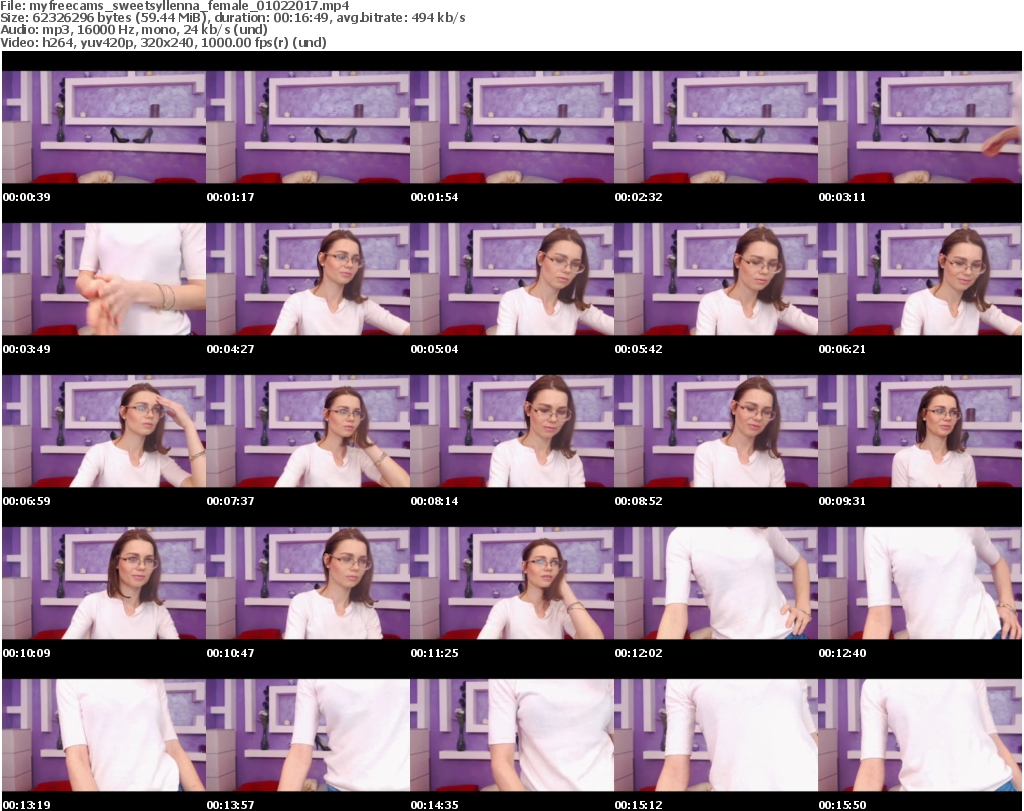This screenshot has width=1024, height=811.
Task: Click the Audio mp3 info line
Action: [x=134, y=30]
